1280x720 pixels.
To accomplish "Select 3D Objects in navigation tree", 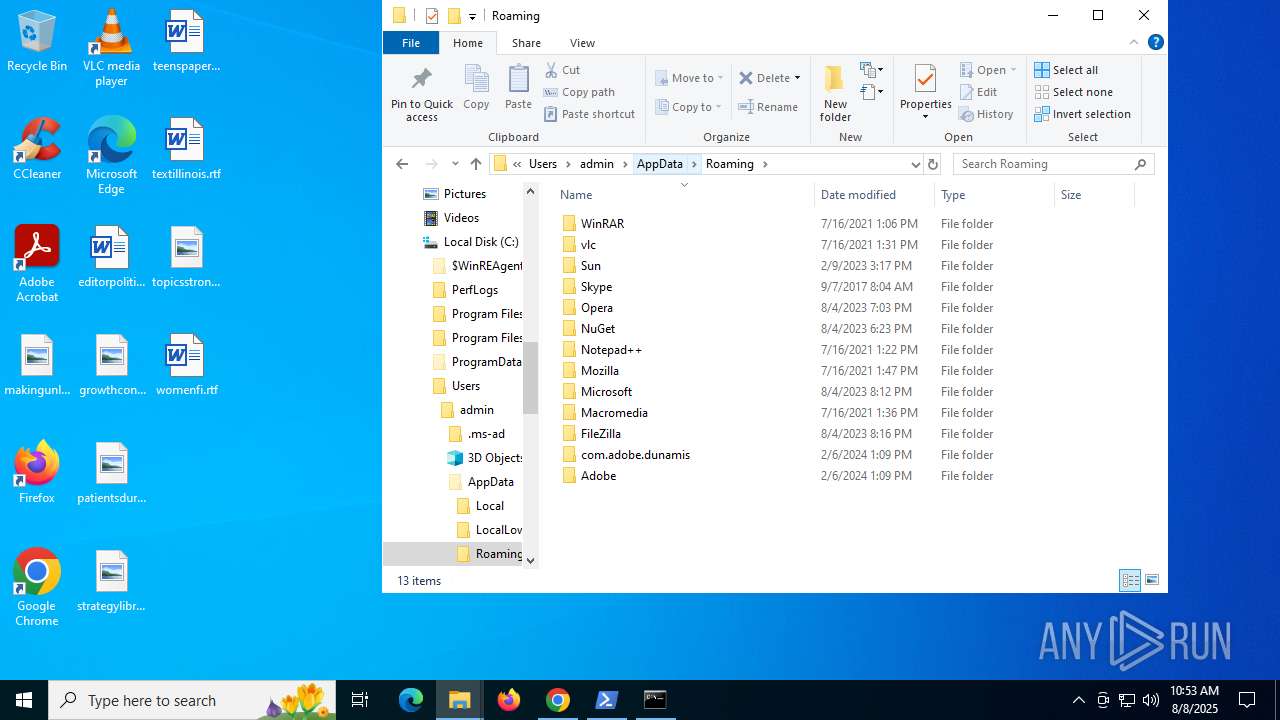I will 485,458.
